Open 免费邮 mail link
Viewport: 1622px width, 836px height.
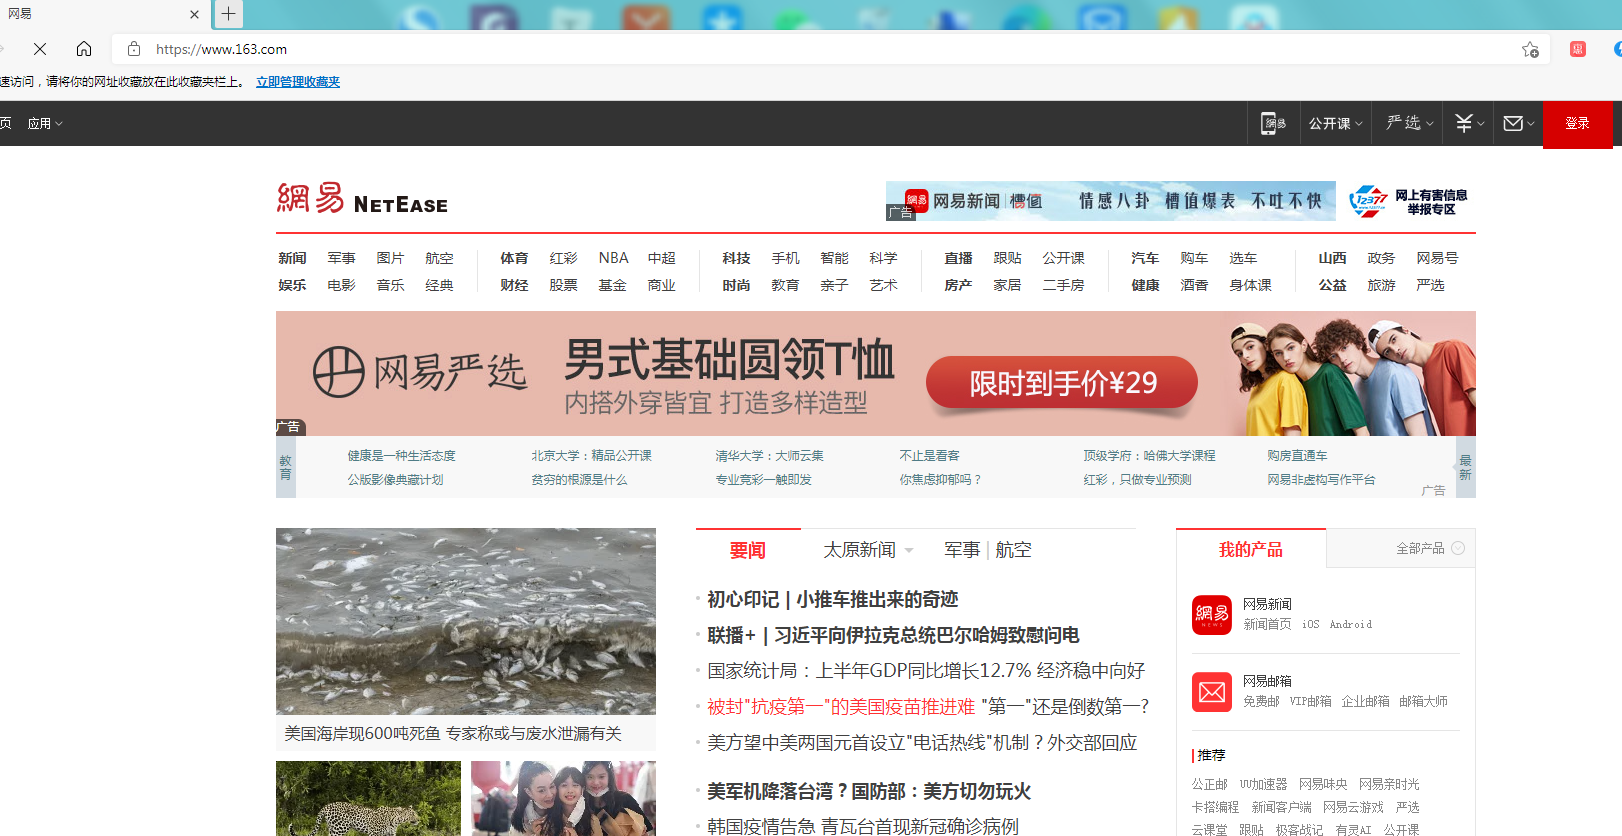tap(1261, 701)
